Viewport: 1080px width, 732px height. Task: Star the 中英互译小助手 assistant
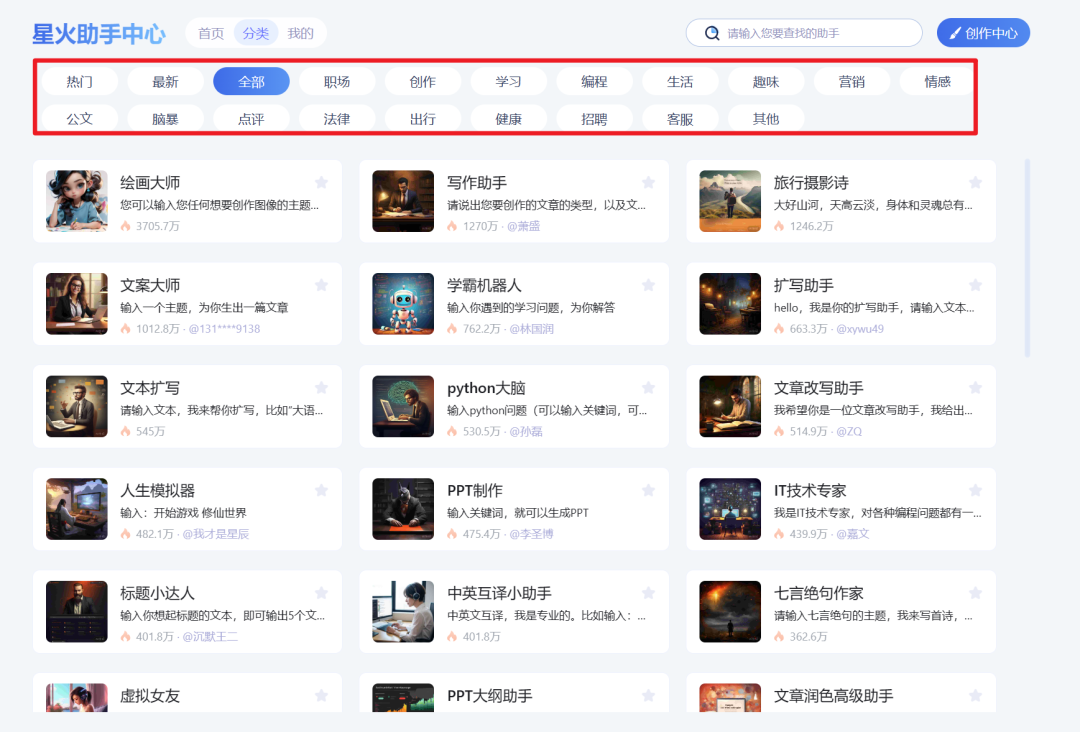pyautogui.click(x=648, y=593)
